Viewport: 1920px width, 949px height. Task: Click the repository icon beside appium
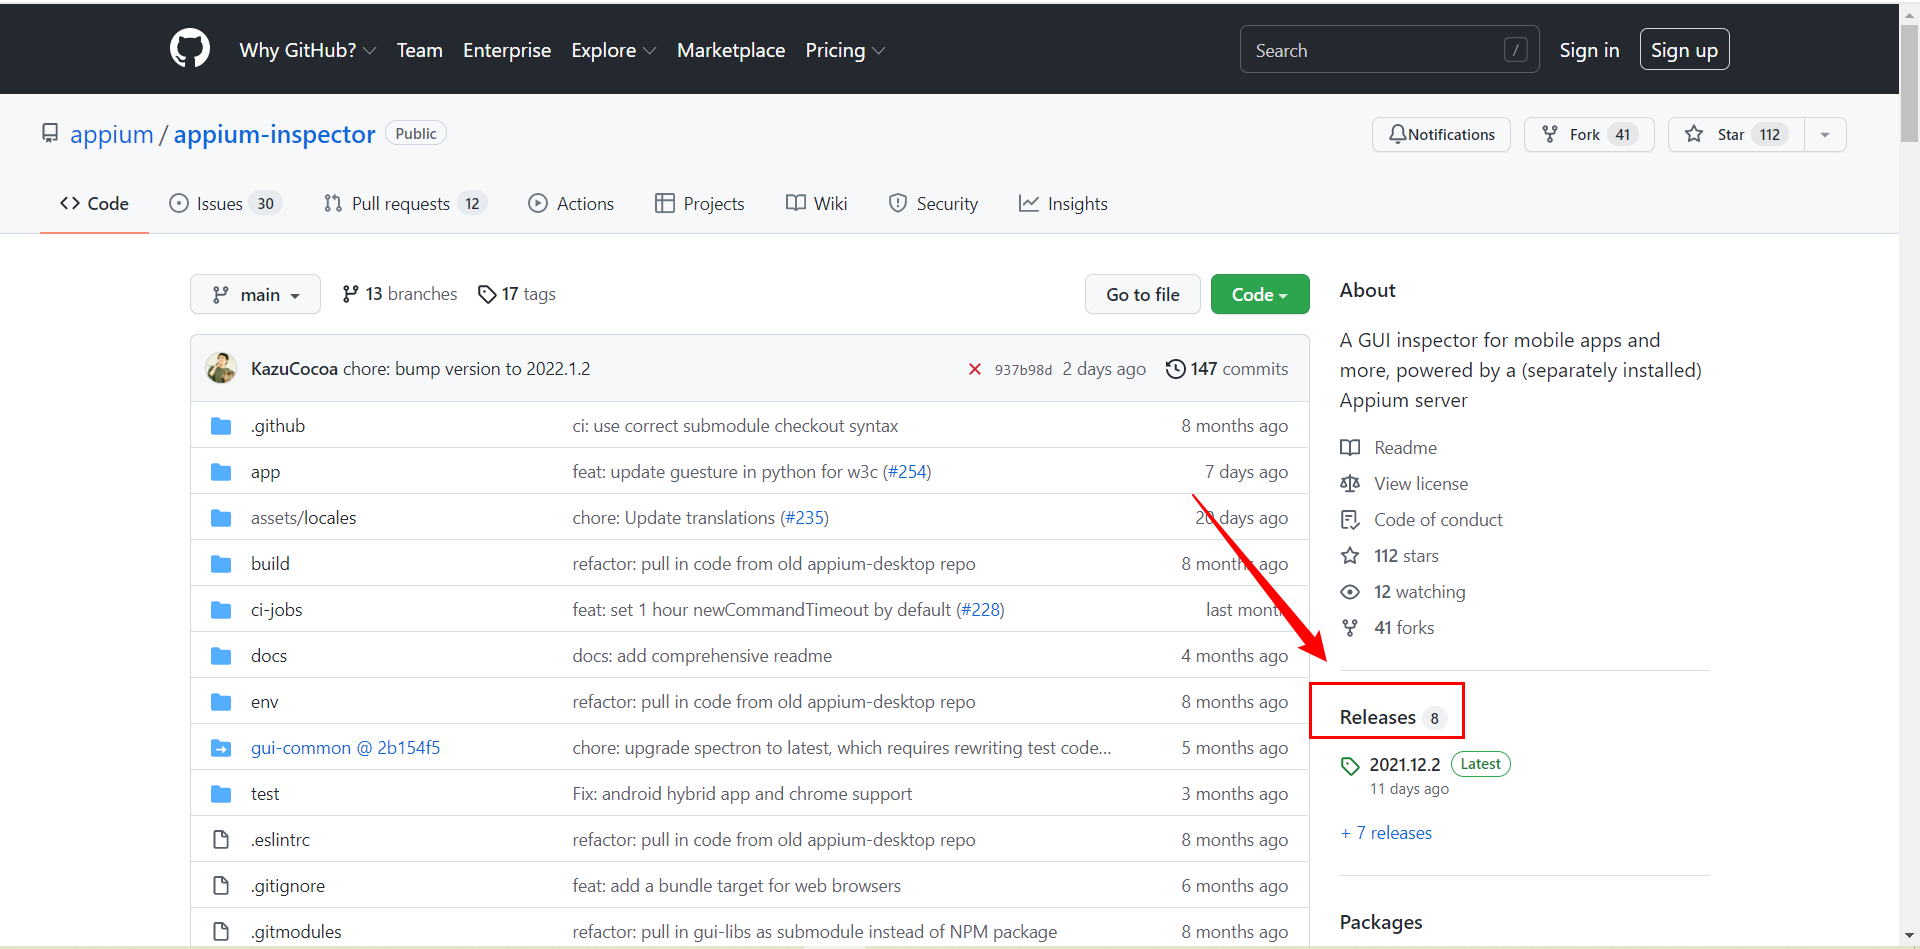(x=50, y=133)
